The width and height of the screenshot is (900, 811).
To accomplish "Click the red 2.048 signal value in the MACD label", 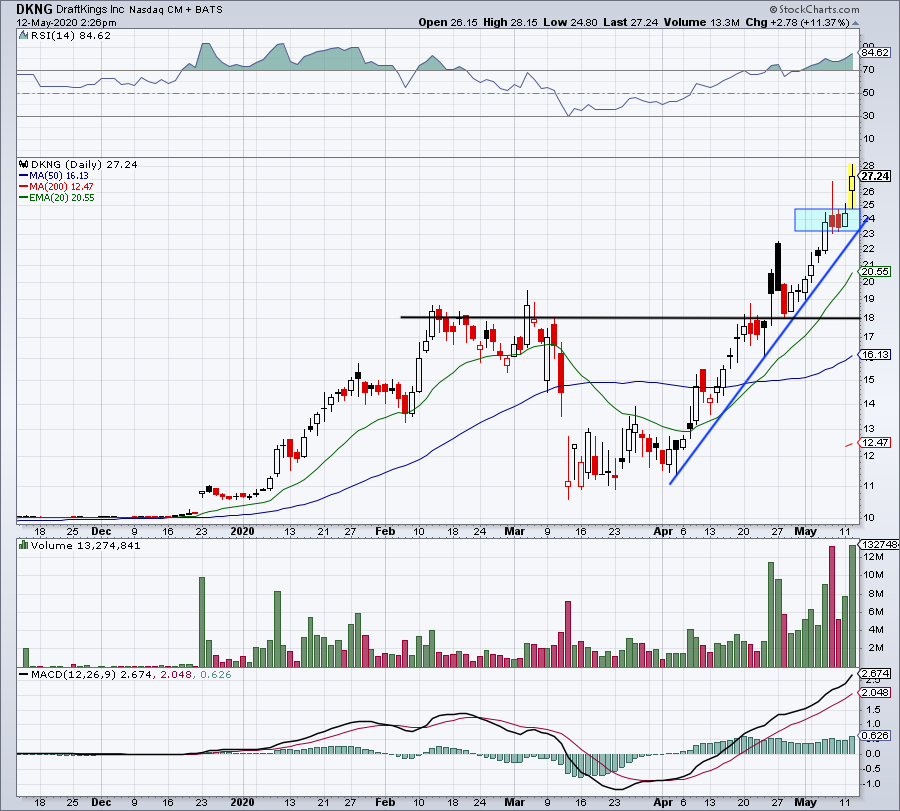I will [176, 674].
